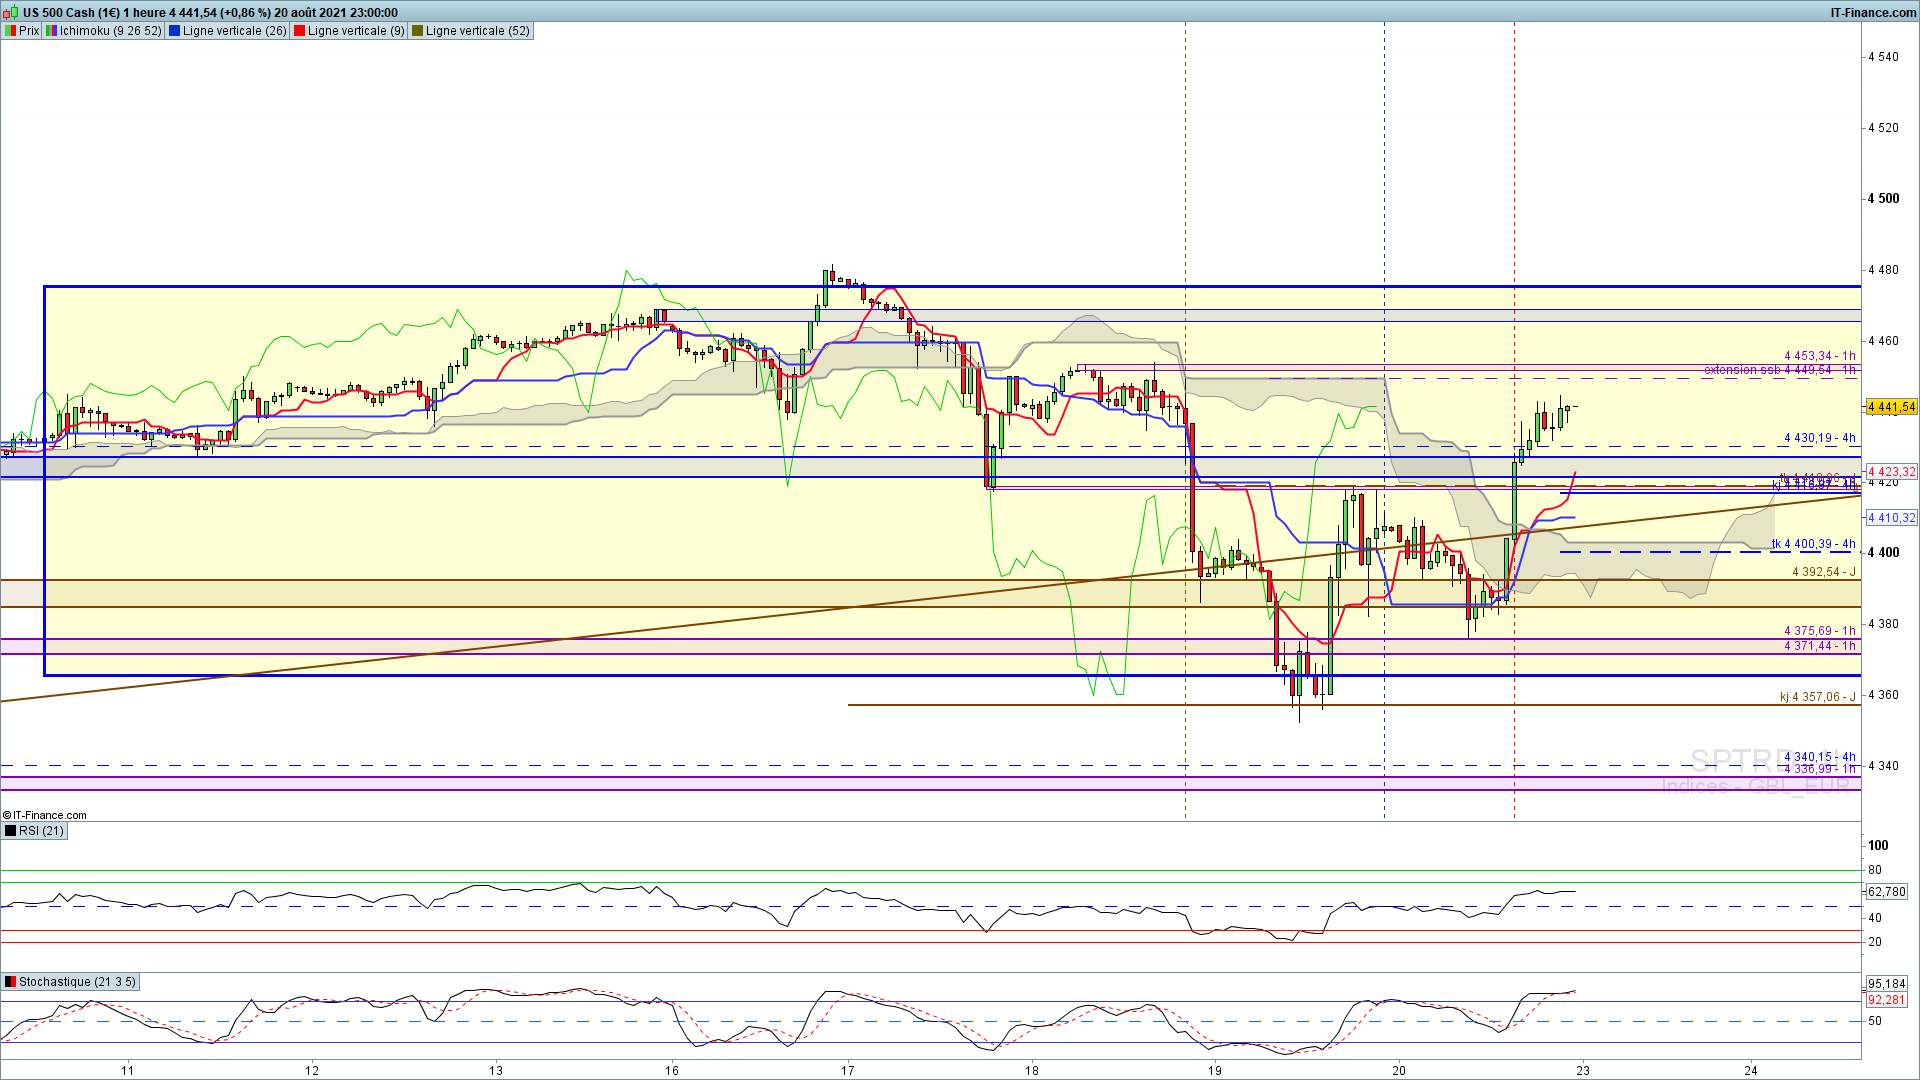Screen dimensions: 1920x1080
Task: Click the black square icon beside RSI (21)
Action: 10,831
